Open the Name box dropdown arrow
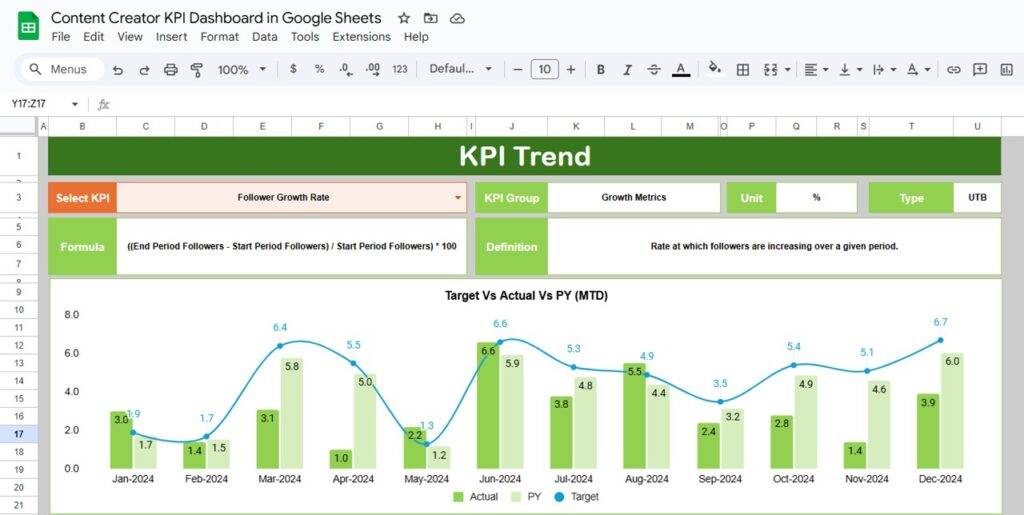1024x515 pixels. pyautogui.click(x=74, y=104)
